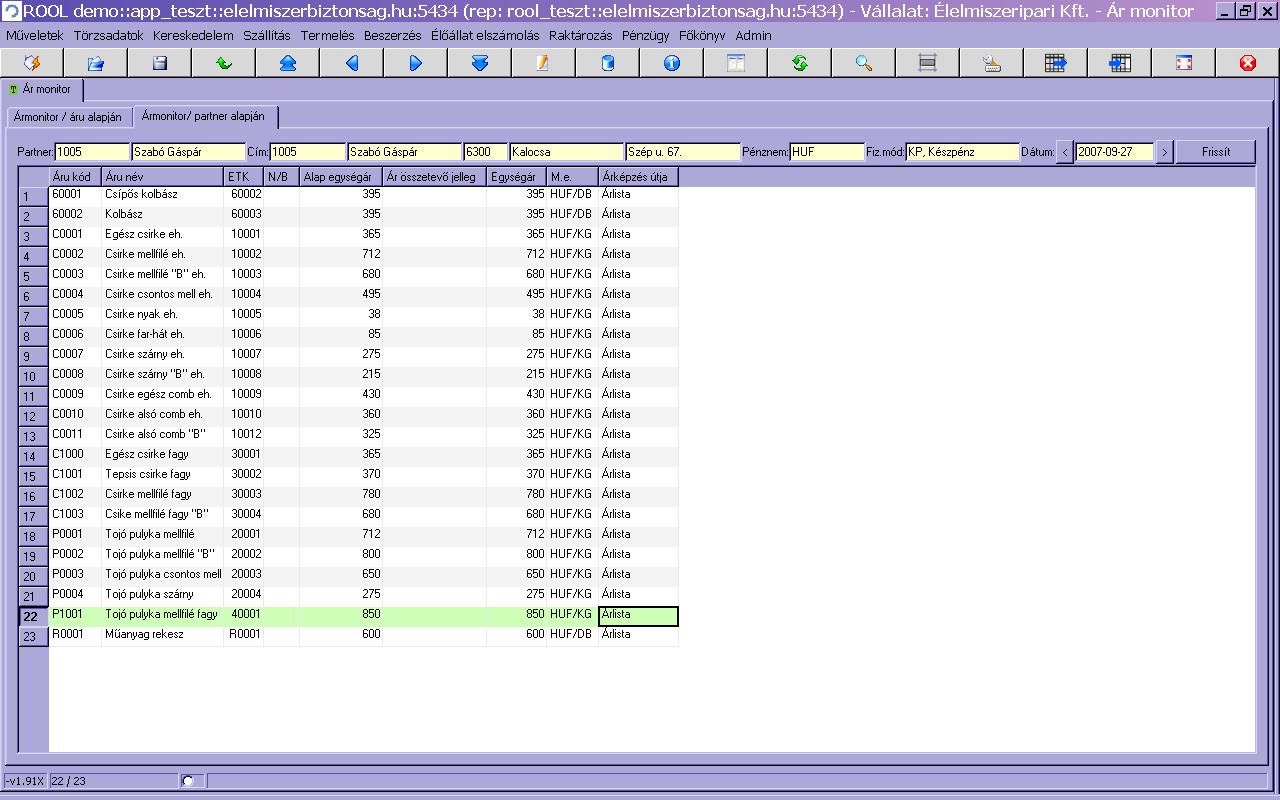Go to next record with right arrow
The width and height of the screenshot is (1280, 800).
[x=416, y=63]
